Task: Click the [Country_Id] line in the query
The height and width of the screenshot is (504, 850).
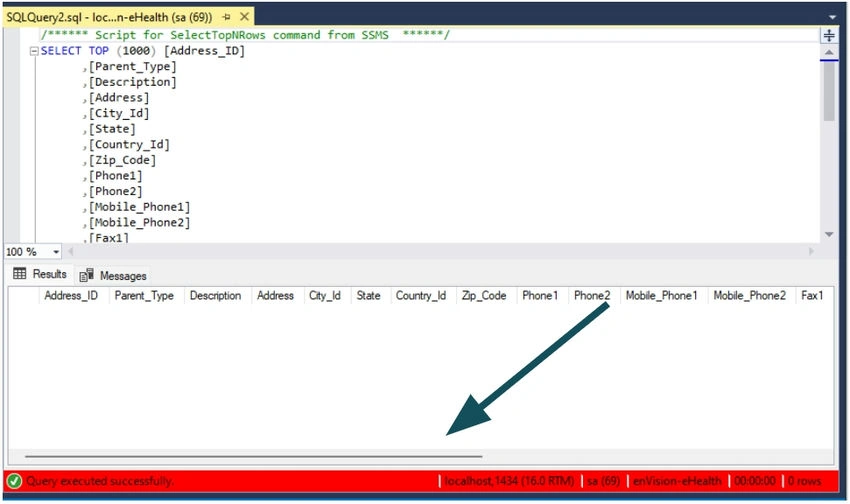Action: click(129, 145)
